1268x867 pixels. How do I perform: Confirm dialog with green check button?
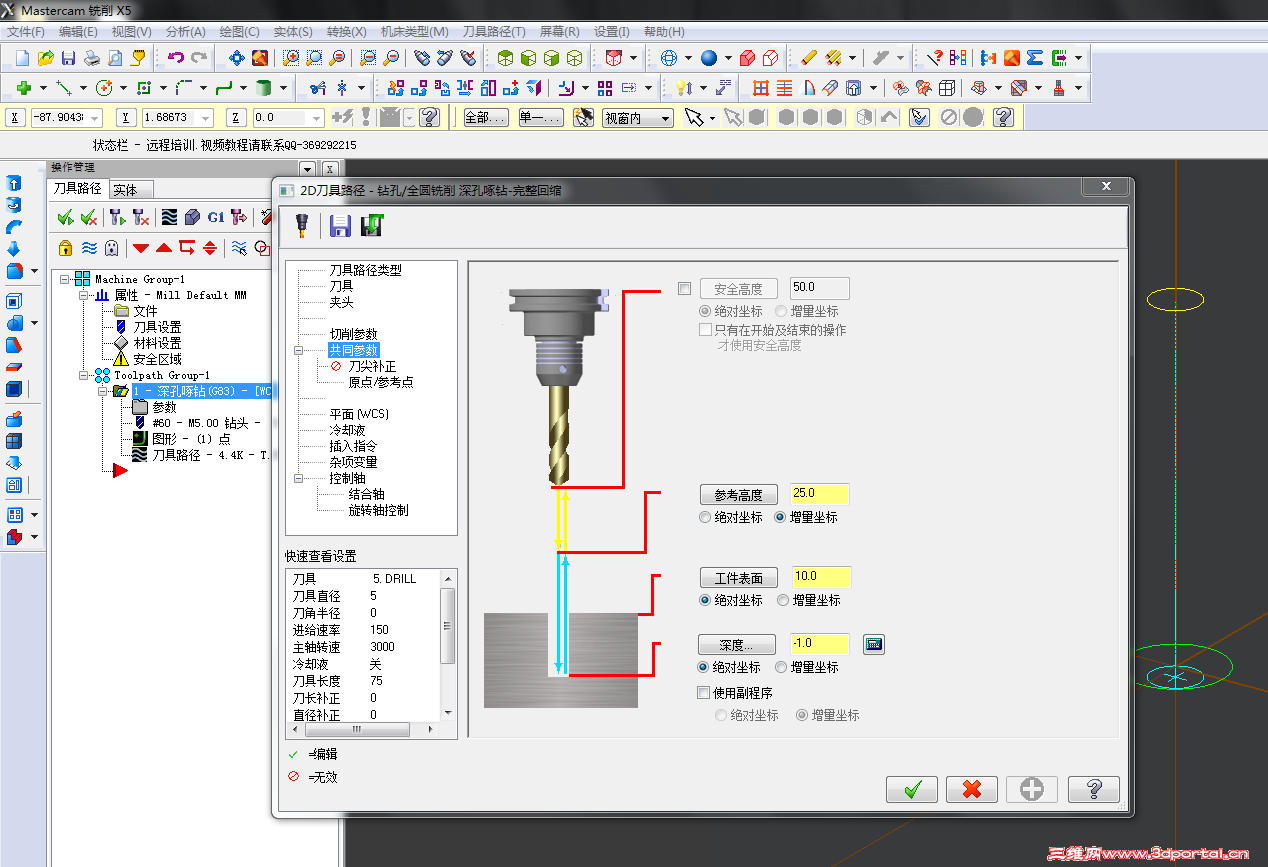(912, 789)
